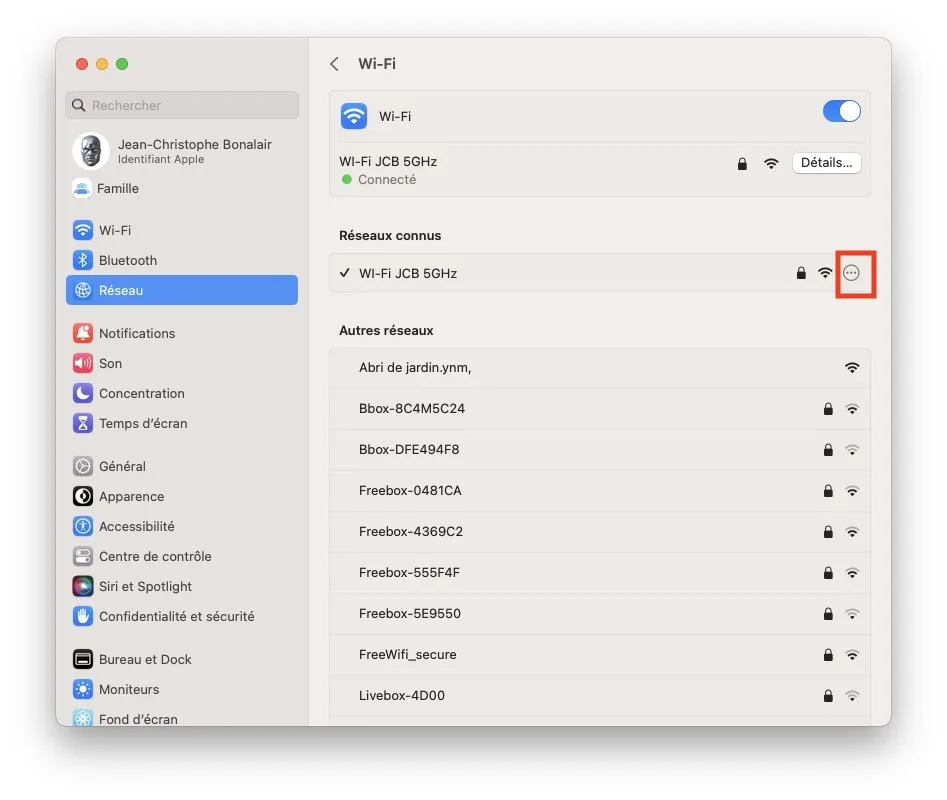Screen dimensions: 947x800
Task: Open options menu for WI-Fi JCB 5GHz network
Action: [853, 272]
